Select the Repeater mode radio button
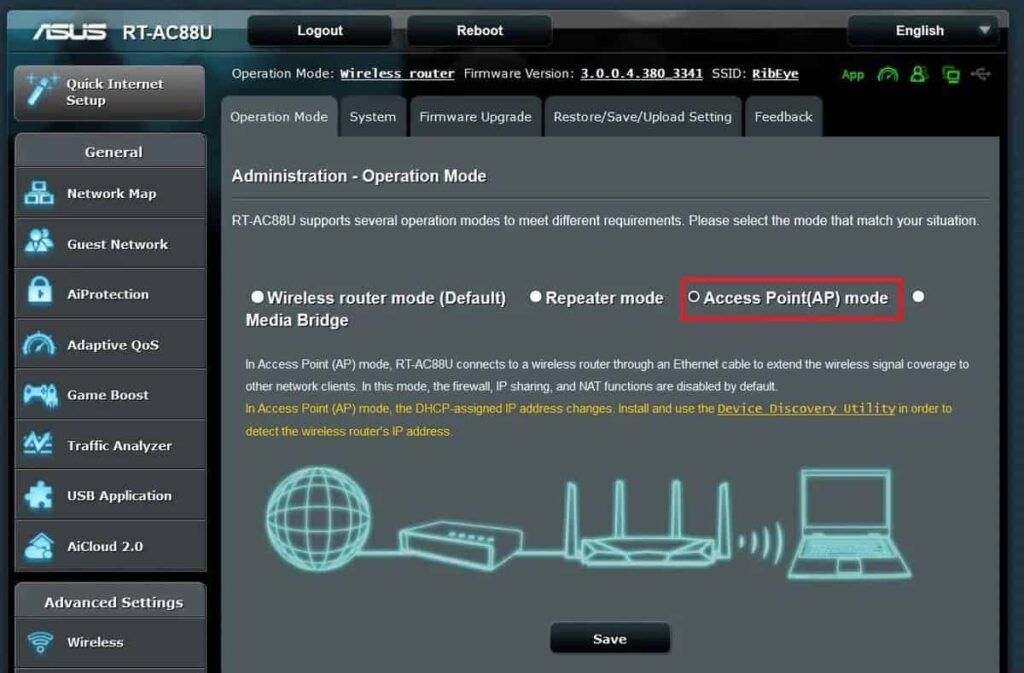This screenshot has height=673, width=1024. (536, 297)
